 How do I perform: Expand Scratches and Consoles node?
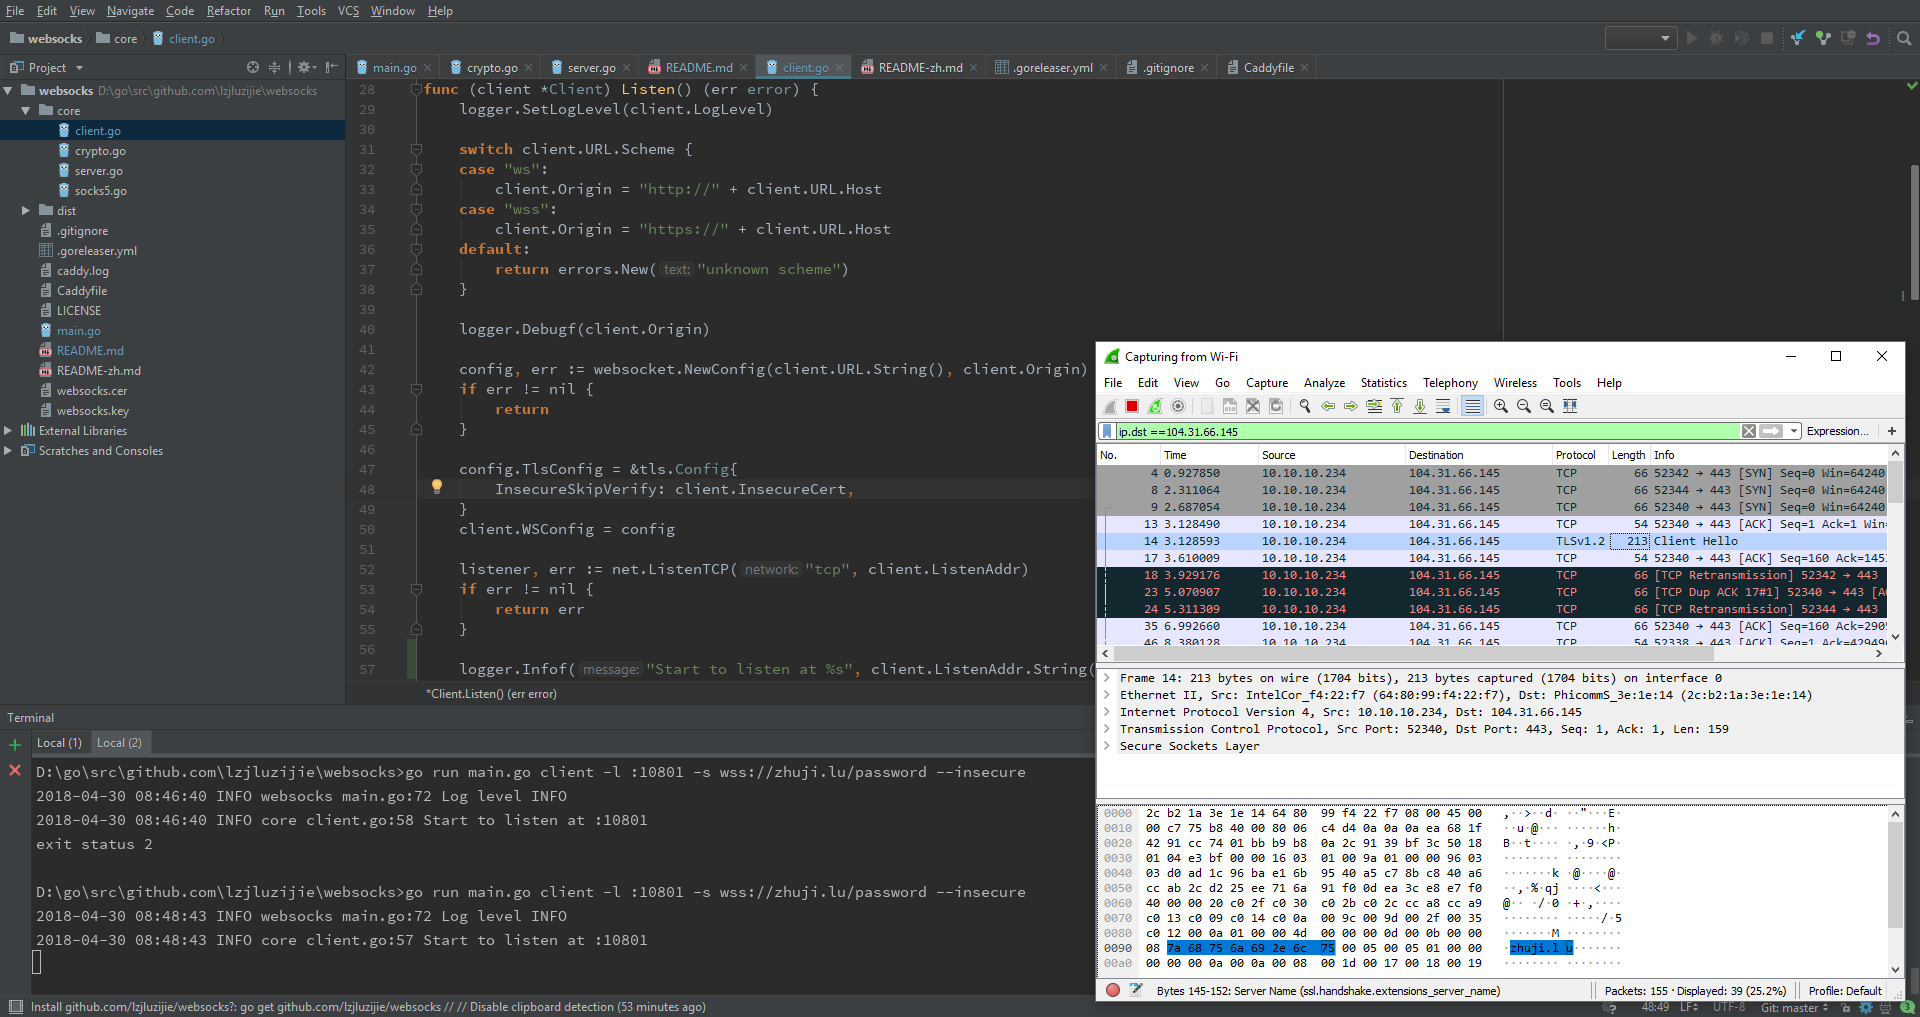coord(8,450)
